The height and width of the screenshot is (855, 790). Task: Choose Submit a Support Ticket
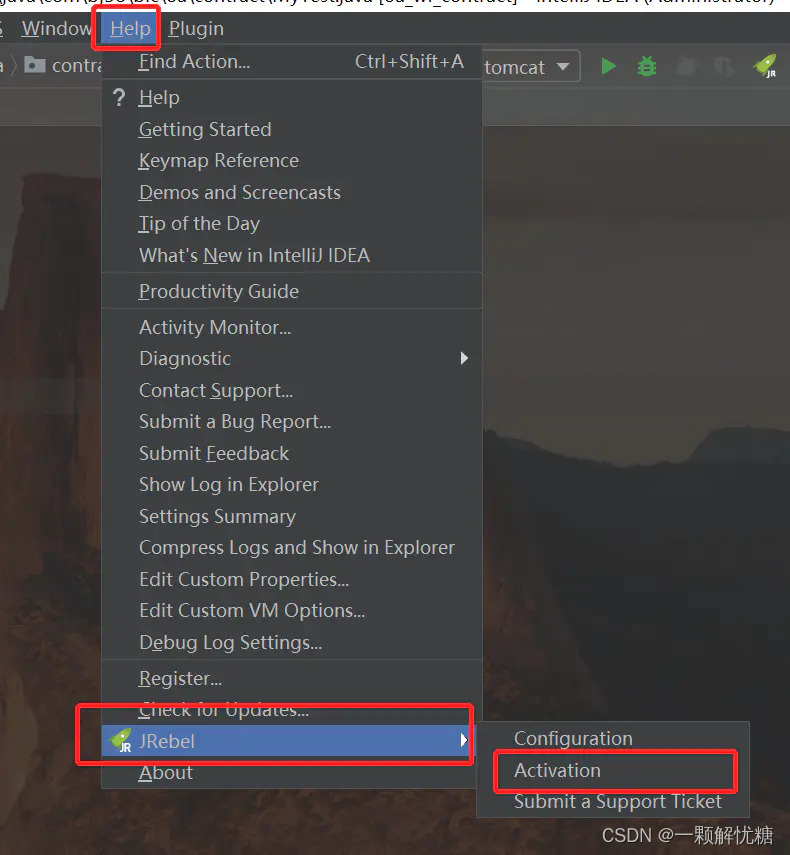(613, 802)
